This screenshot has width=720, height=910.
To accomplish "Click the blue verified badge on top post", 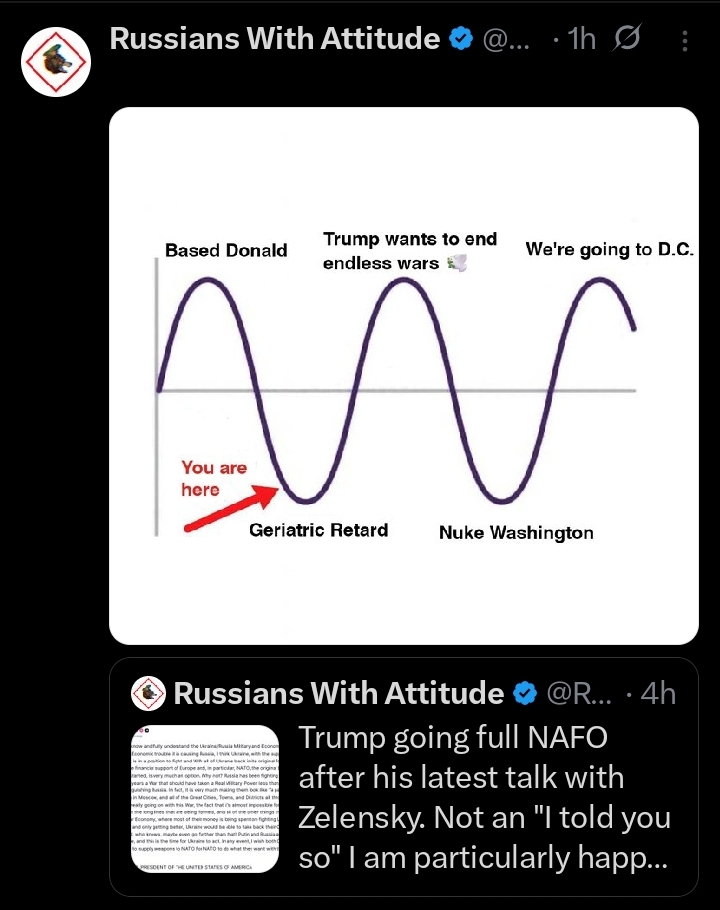I will tap(461, 39).
